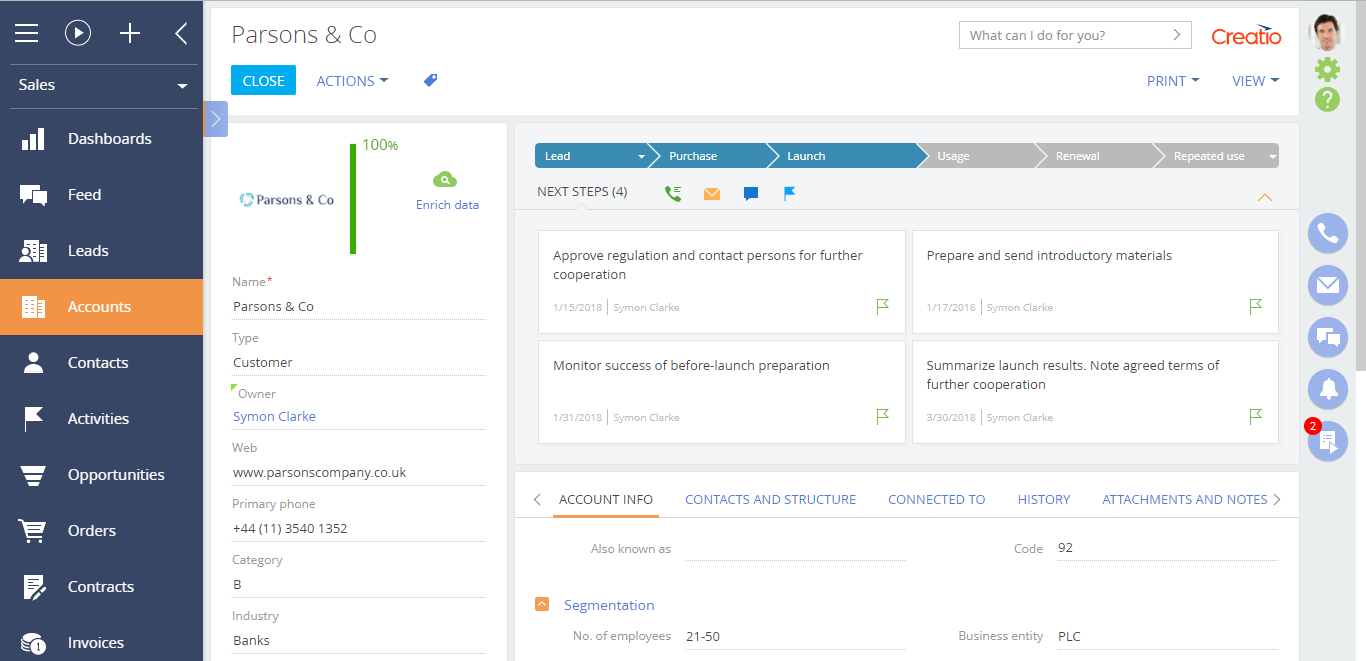Image resolution: width=1366 pixels, height=661 pixels.
Task: Switch to the CONNECTED TO tab
Action: pos(936,499)
